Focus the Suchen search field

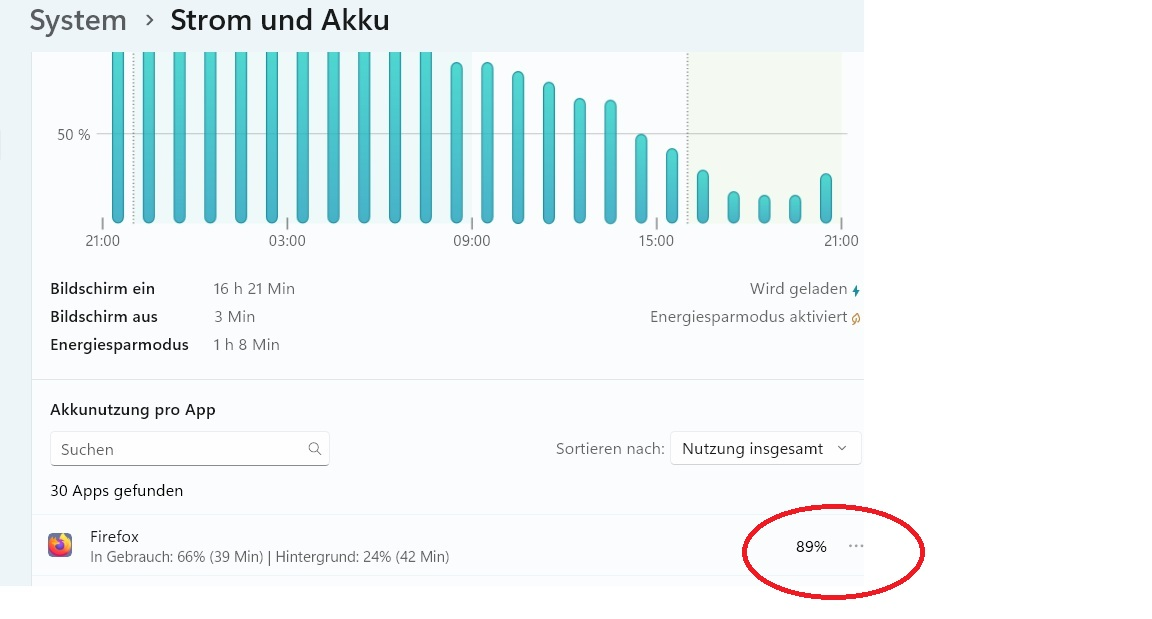click(x=180, y=449)
